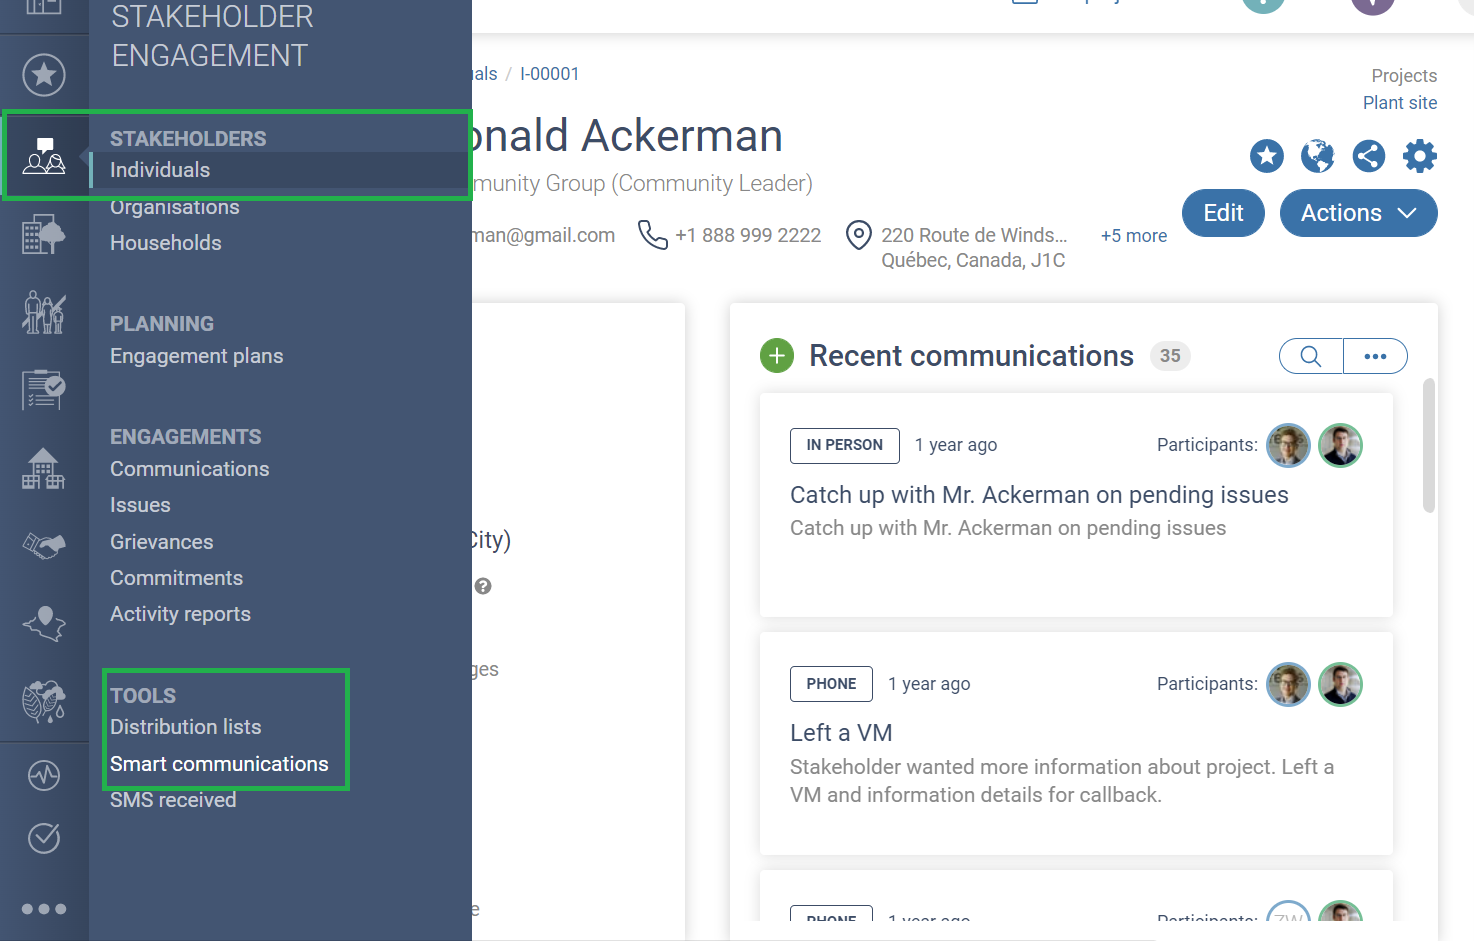Screen dimensions: 1474x941
Task: Open the Plant site project link
Action: [x=1400, y=103]
